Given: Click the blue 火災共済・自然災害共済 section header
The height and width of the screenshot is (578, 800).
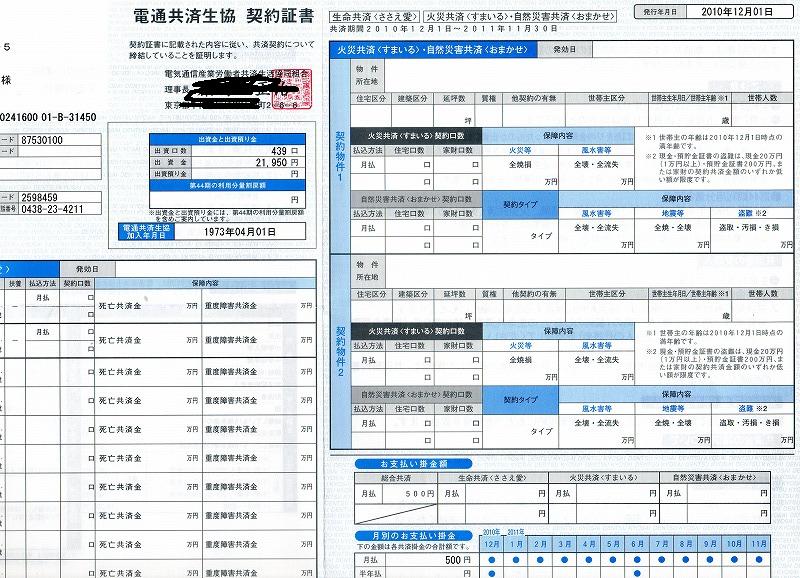Looking at the screenshot, I should 434,50.
